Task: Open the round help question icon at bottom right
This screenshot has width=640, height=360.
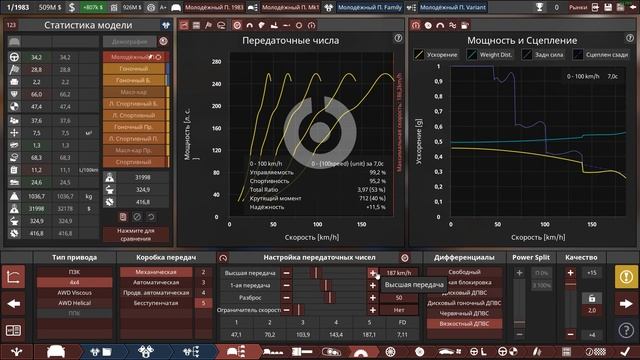Action: [626, 330]
